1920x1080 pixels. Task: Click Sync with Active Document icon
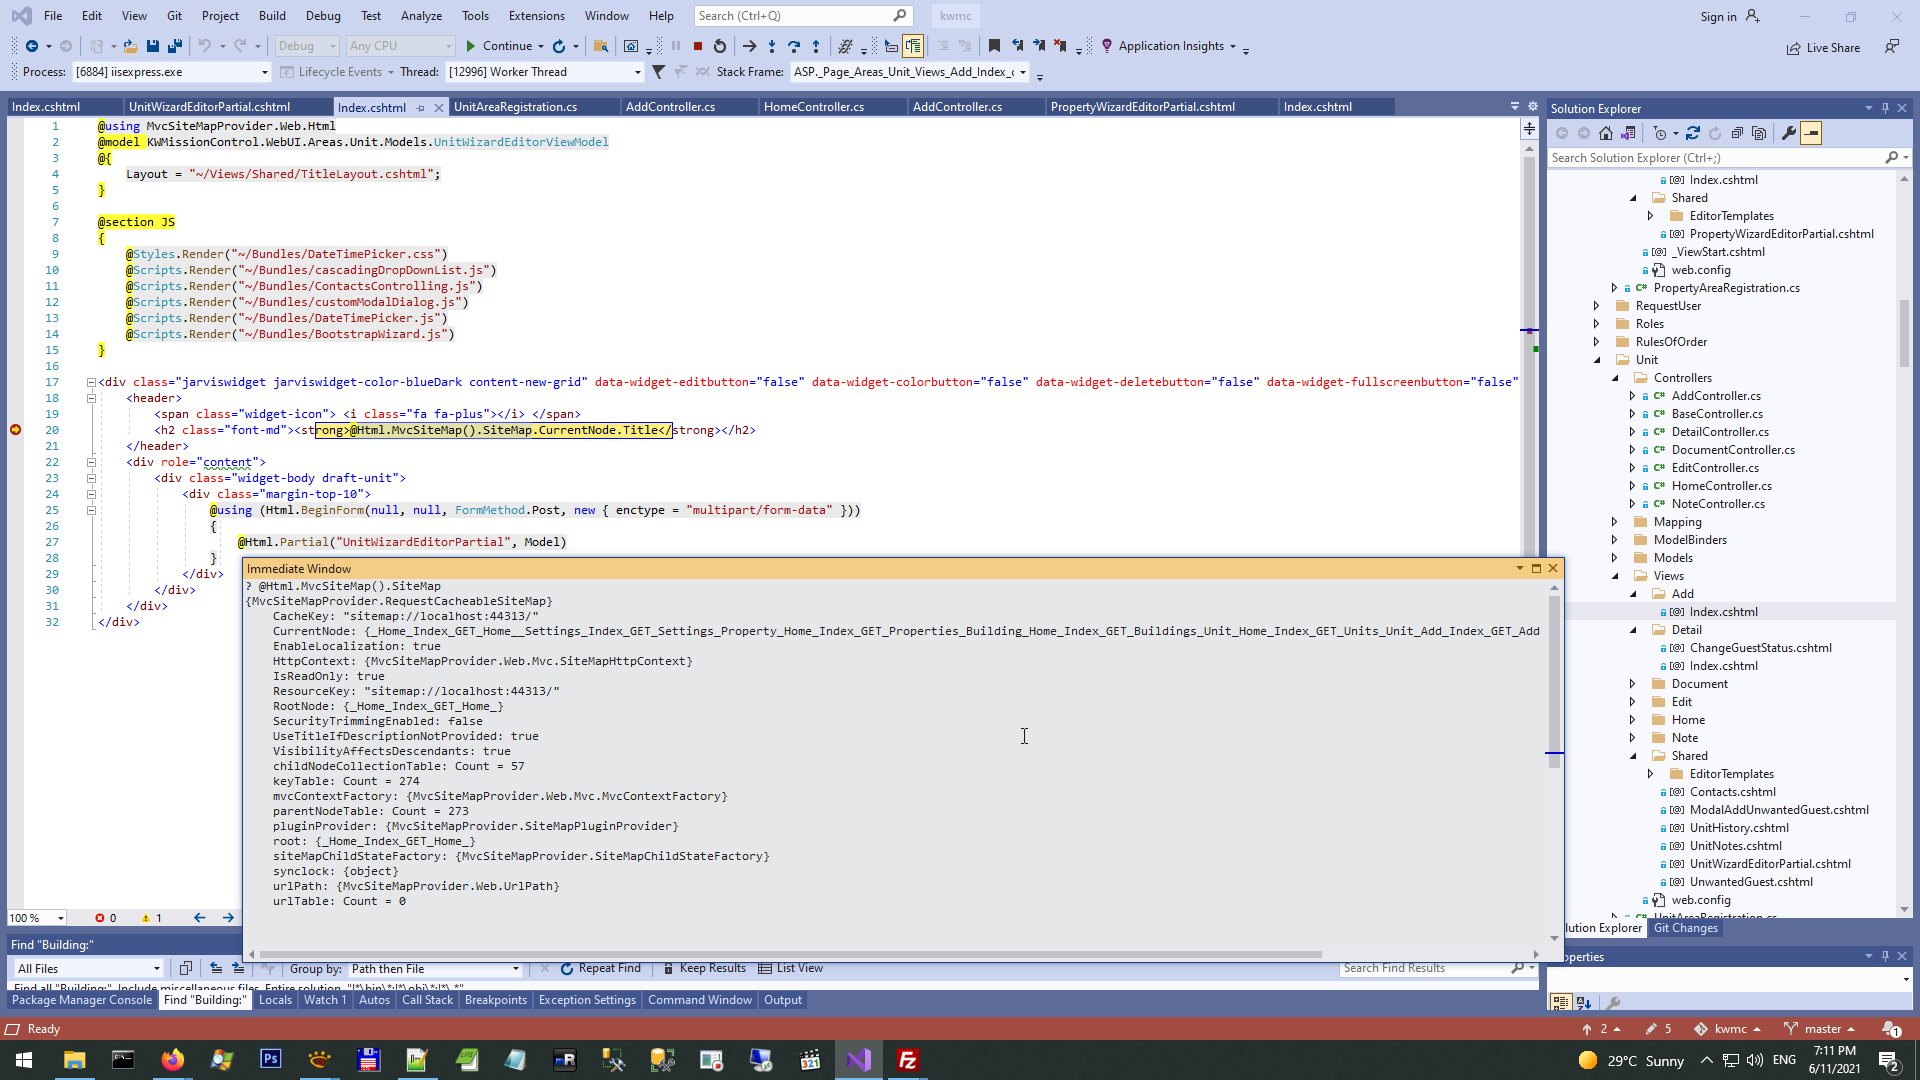point(1692,133)
